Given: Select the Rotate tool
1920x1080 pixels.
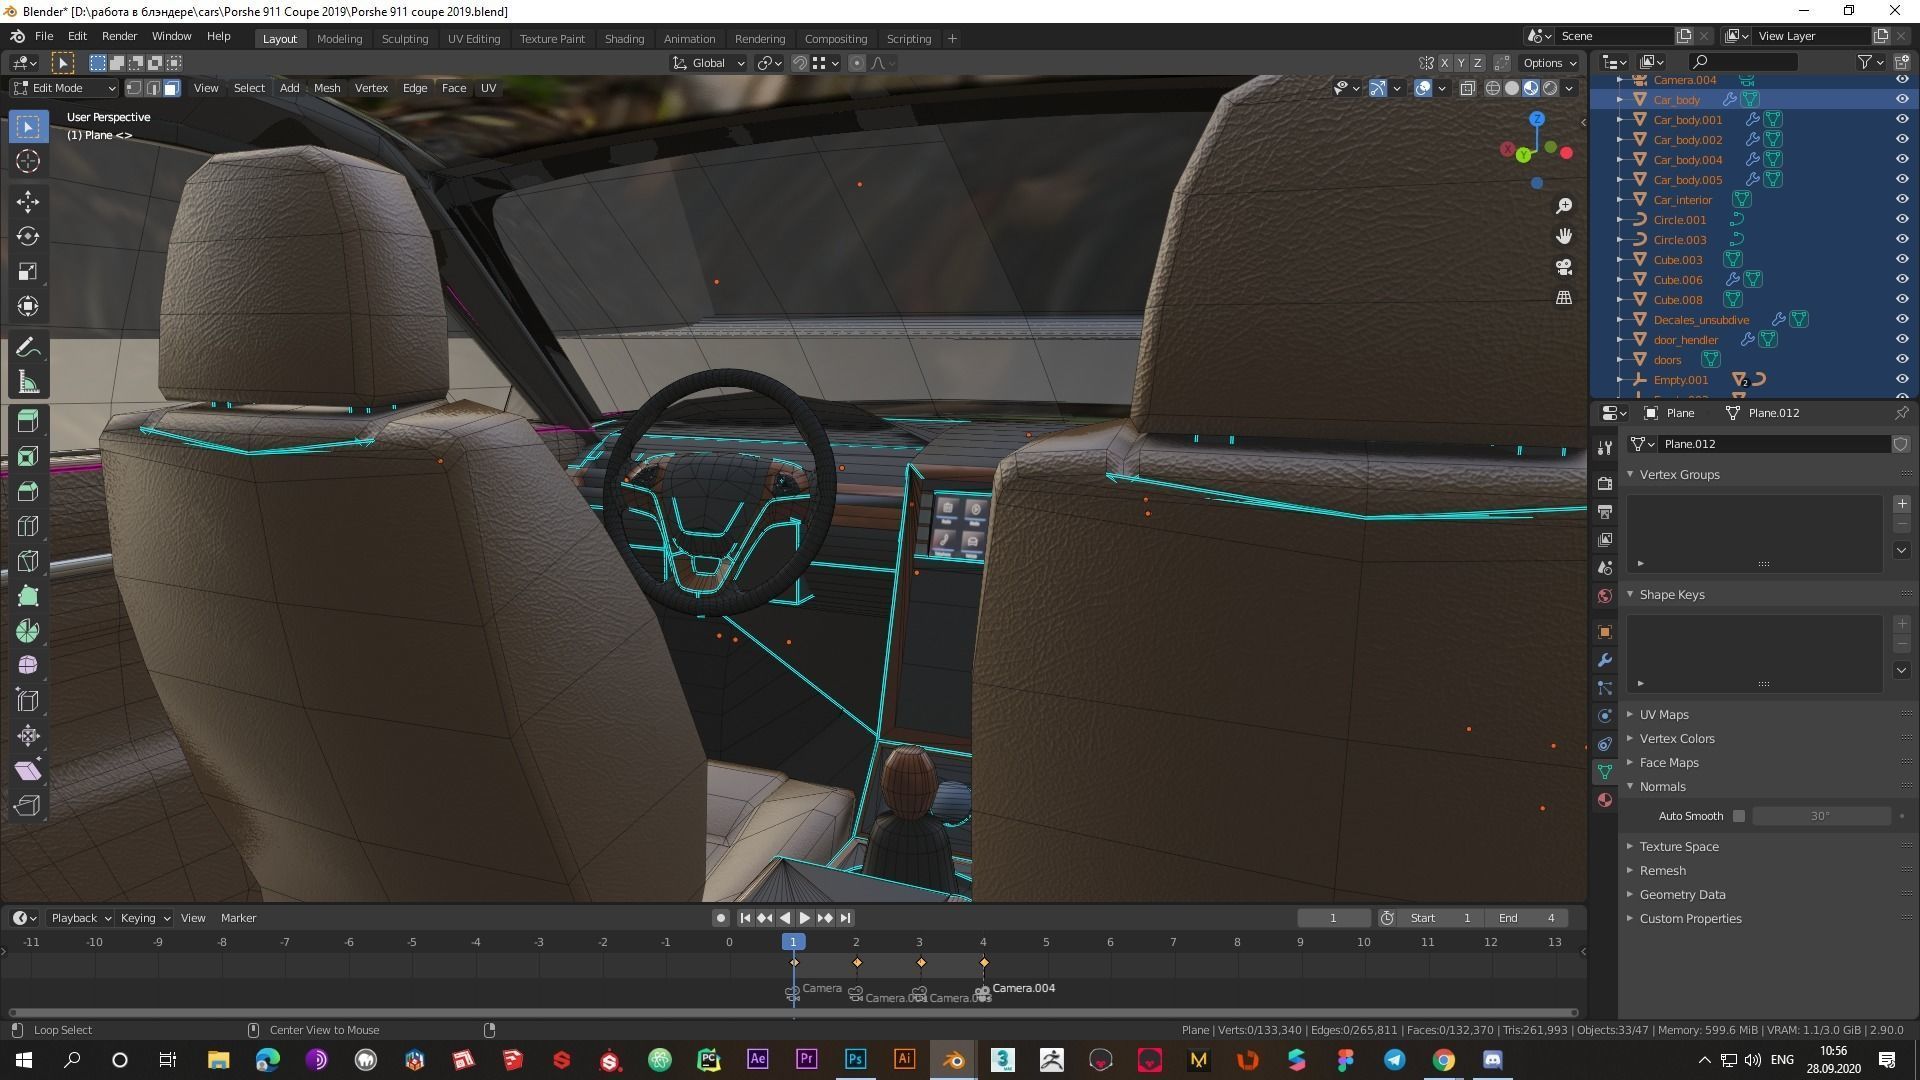Looking at the screenshot, I should 27,236.
